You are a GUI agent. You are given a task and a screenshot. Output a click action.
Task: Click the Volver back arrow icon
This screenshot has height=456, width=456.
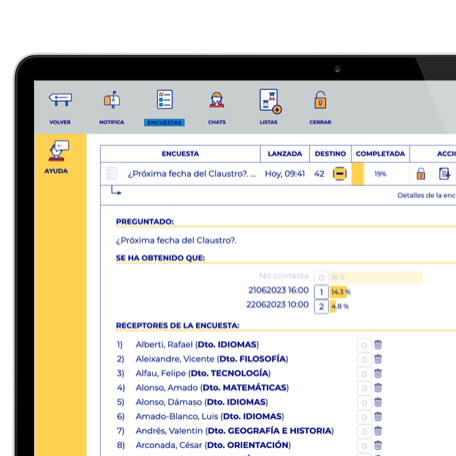[x=60, y=99]
